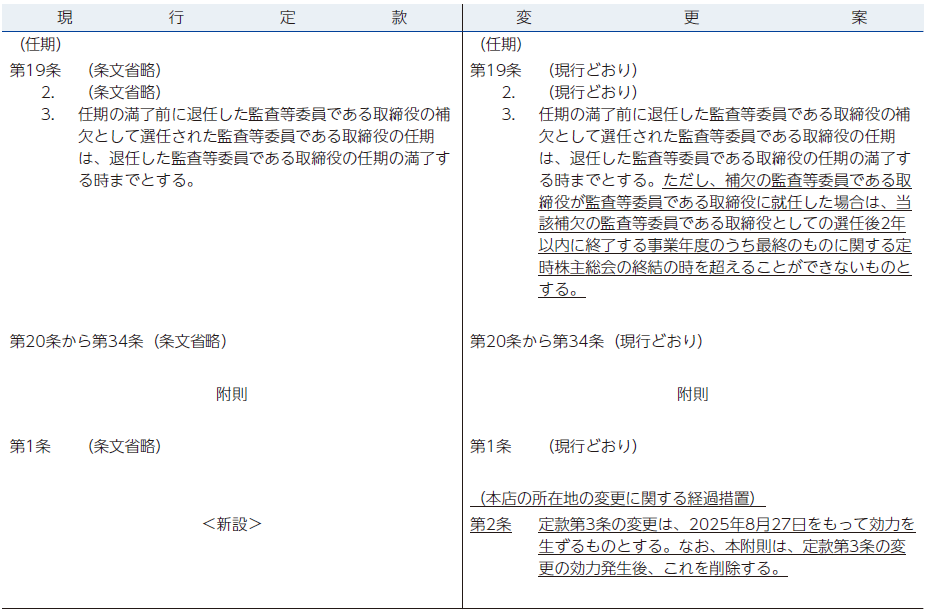
Task: Select the <新設> placeholder text
Action: click(231, 524)
